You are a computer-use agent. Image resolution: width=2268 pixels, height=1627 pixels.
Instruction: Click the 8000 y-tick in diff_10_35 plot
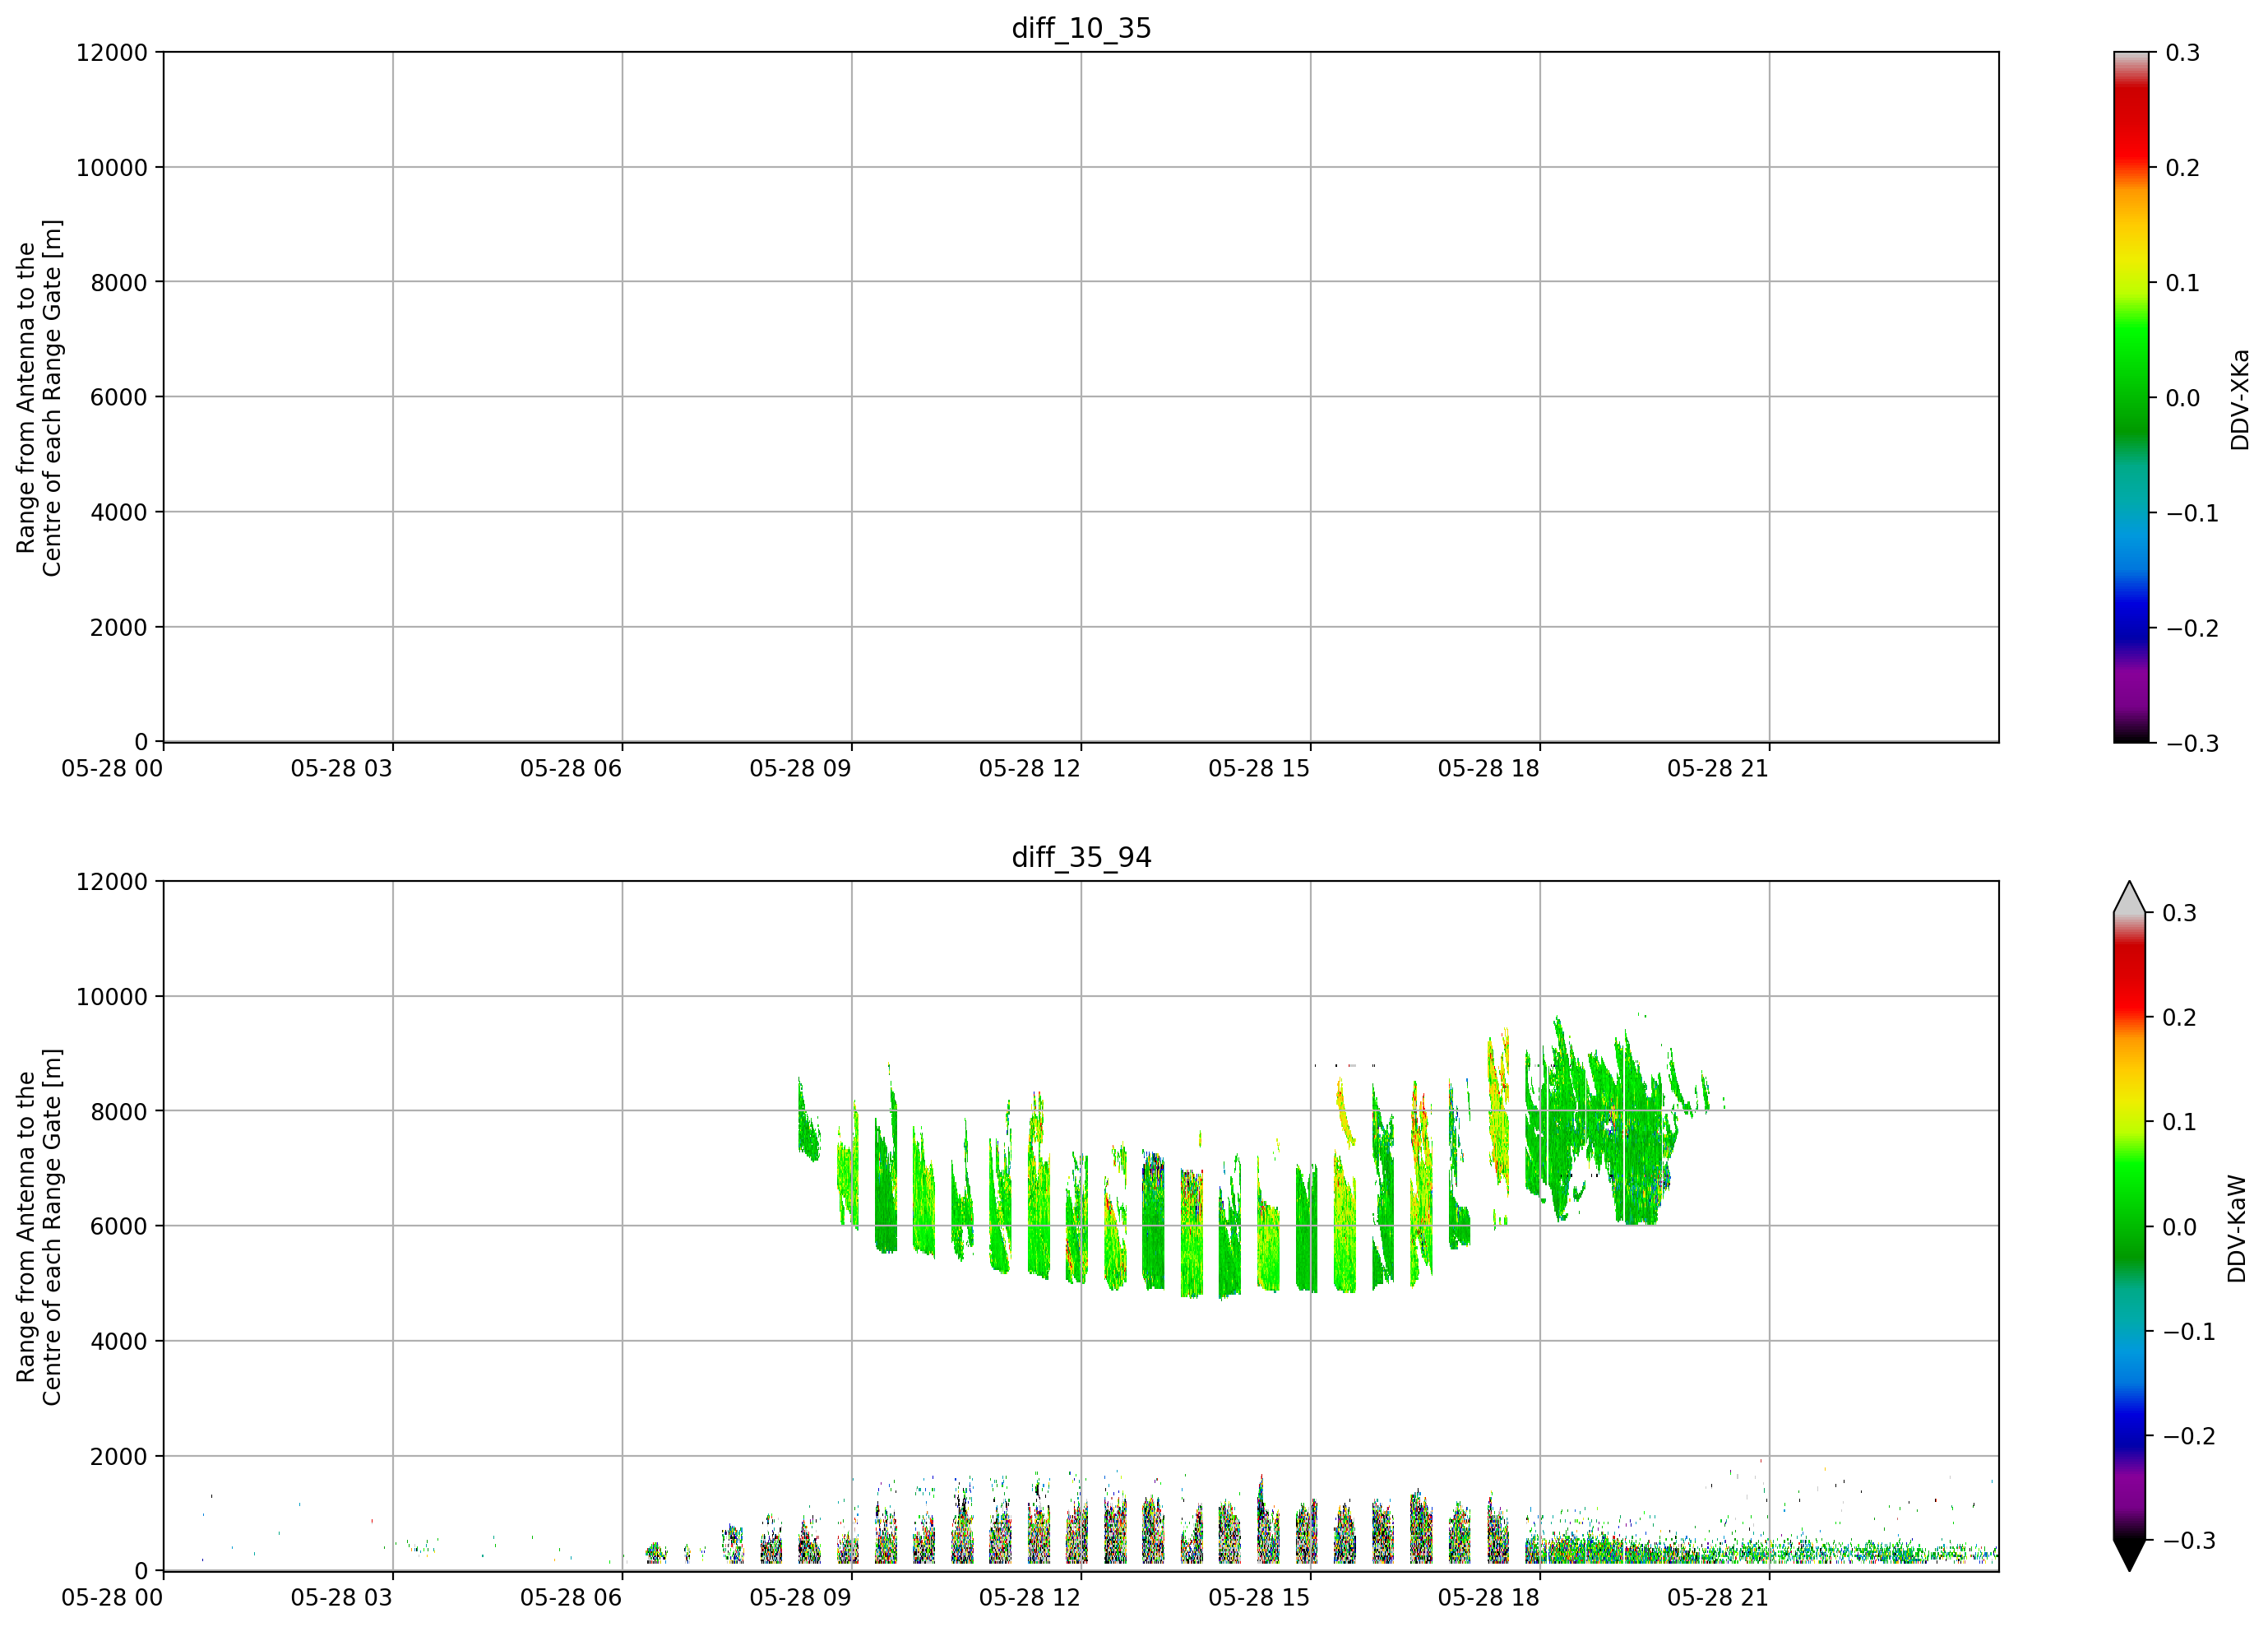pyautogui.click(x=119, y=282)
